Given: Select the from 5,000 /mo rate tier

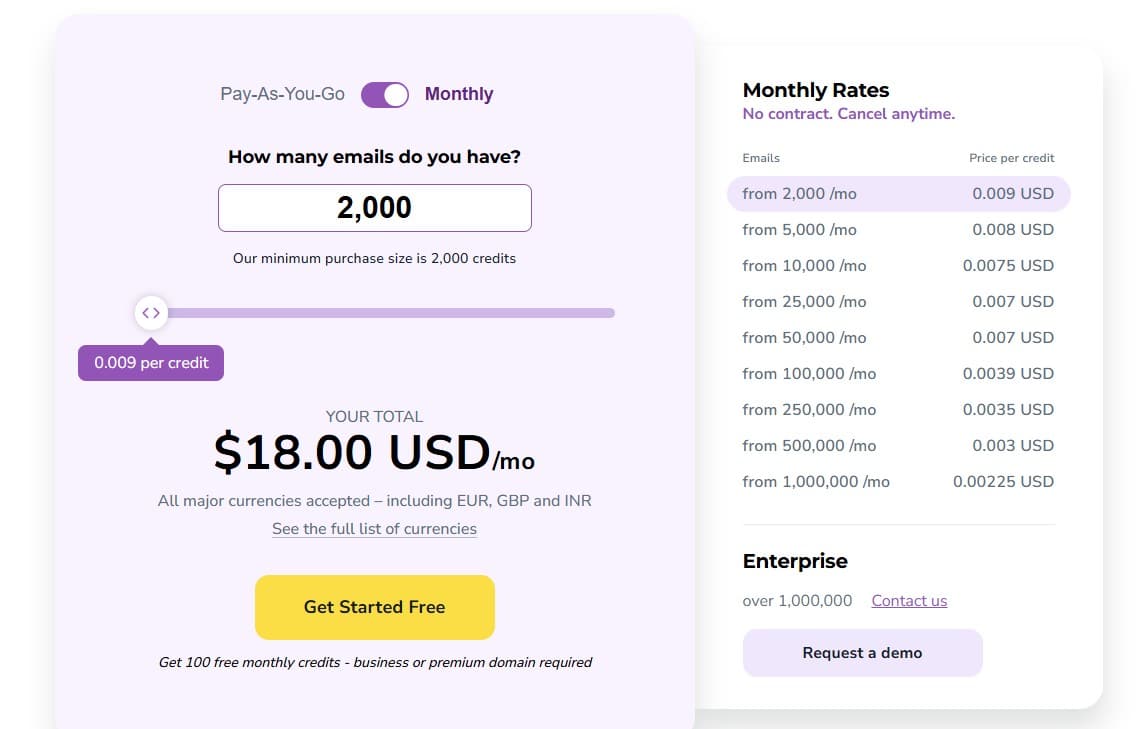Looking at the screenshot, I should click(897, 229).
